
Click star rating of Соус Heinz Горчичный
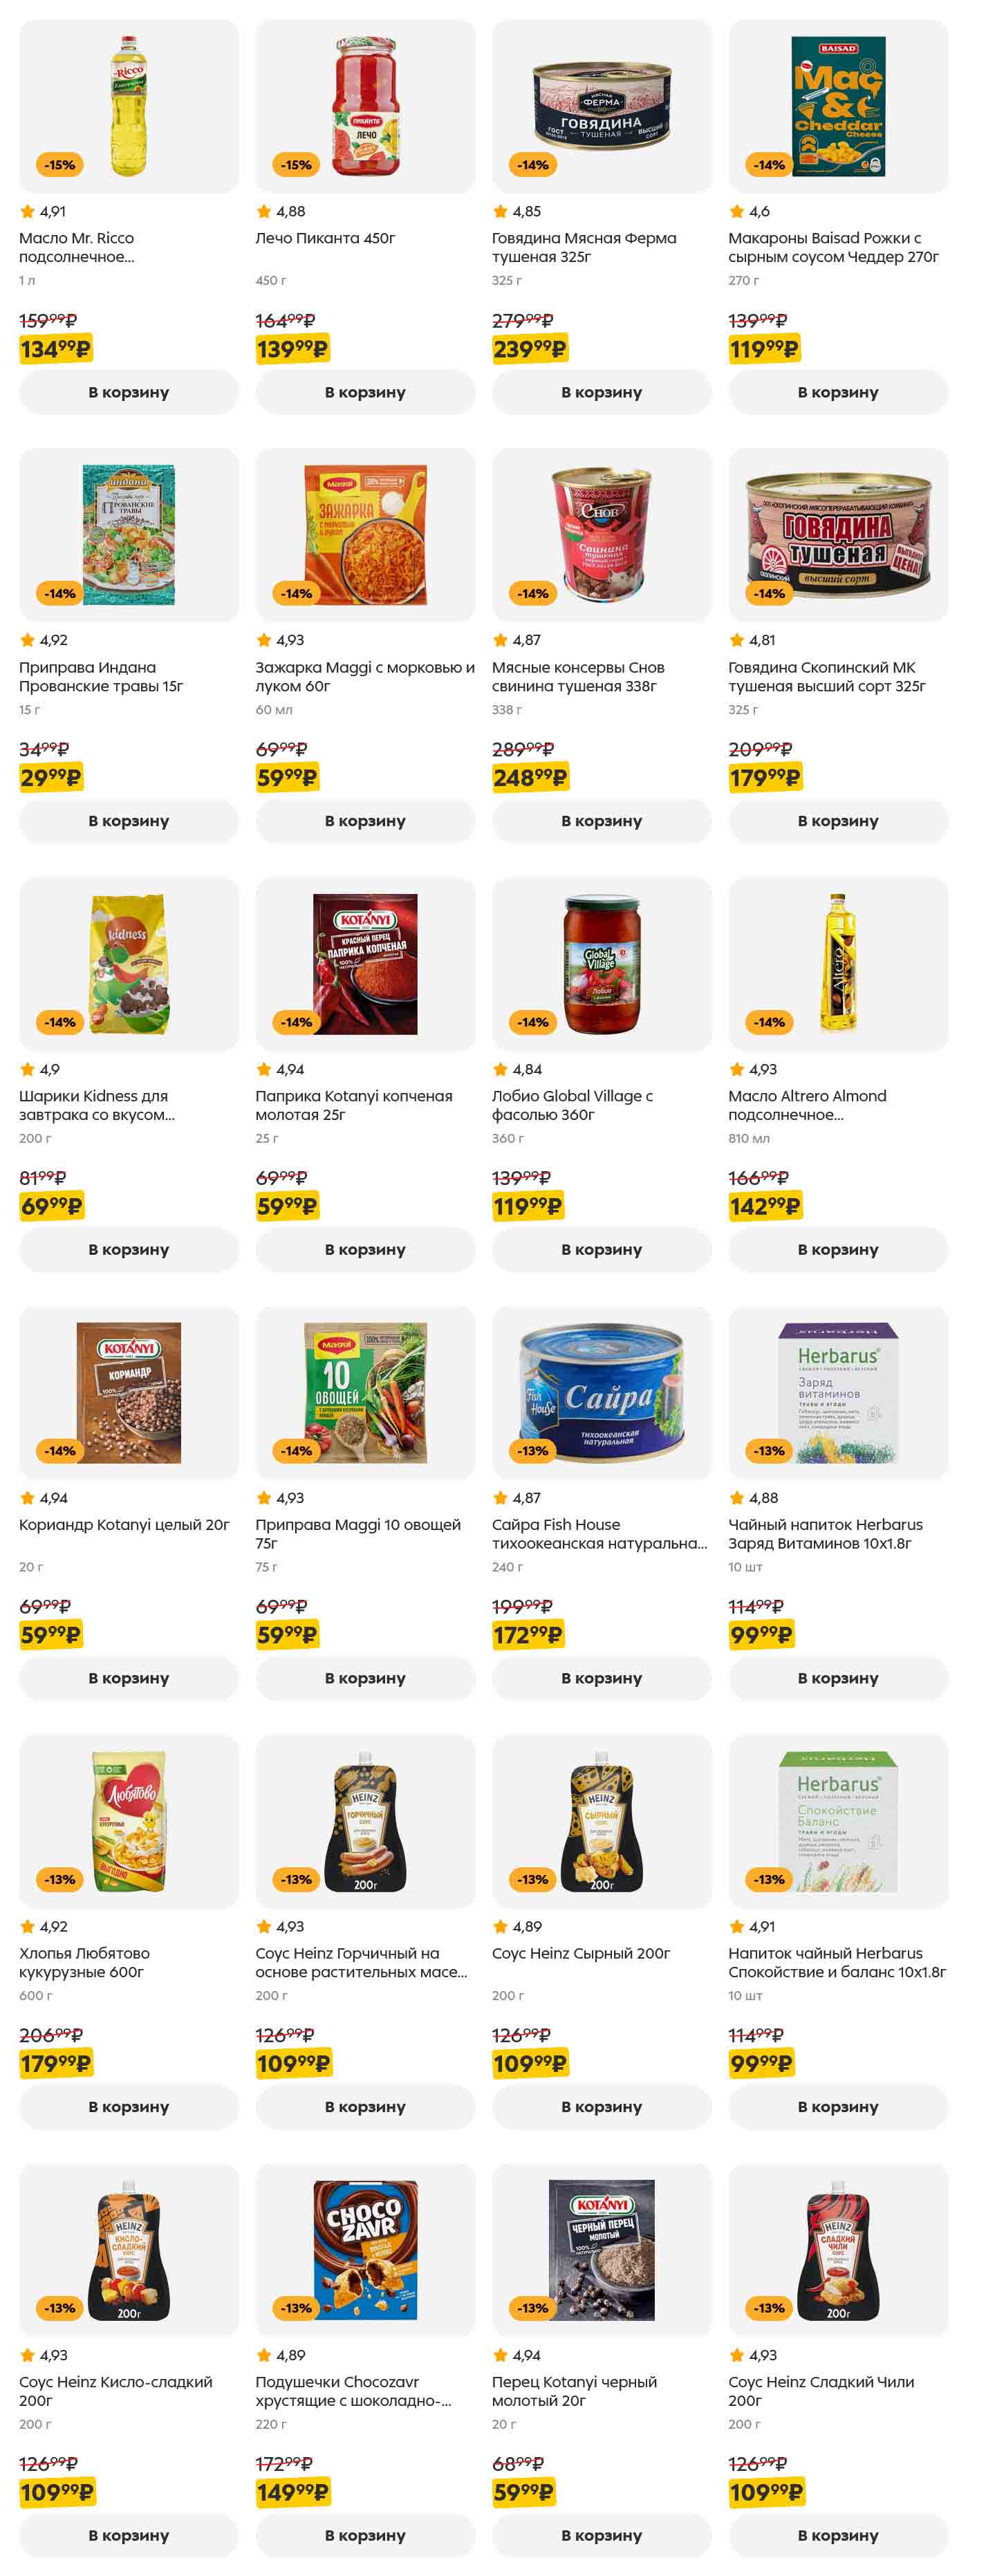pyautogui.click(x=280, y=1926)
